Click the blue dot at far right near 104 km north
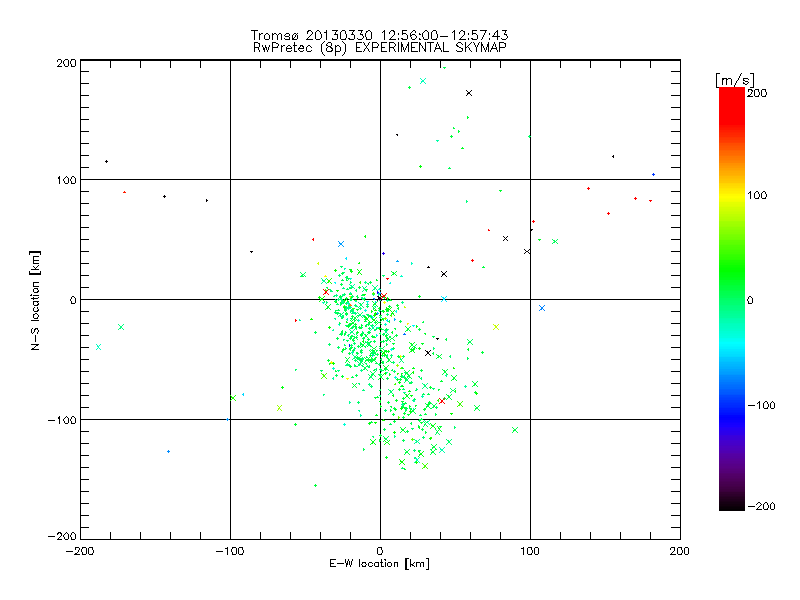Viewport: 800px width, 600px height. click(653, 174)
